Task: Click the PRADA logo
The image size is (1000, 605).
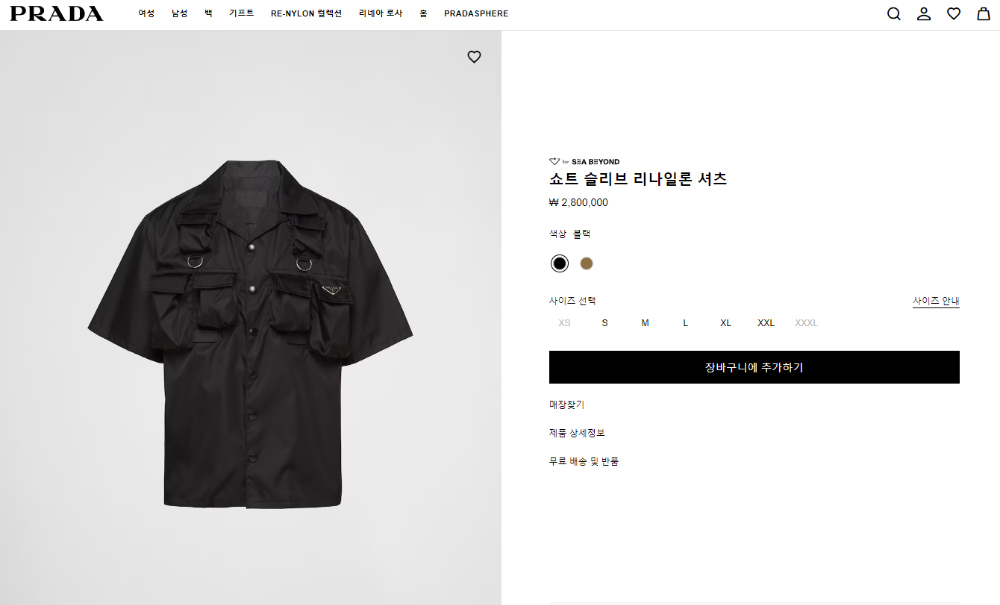Action: [56, 14]
